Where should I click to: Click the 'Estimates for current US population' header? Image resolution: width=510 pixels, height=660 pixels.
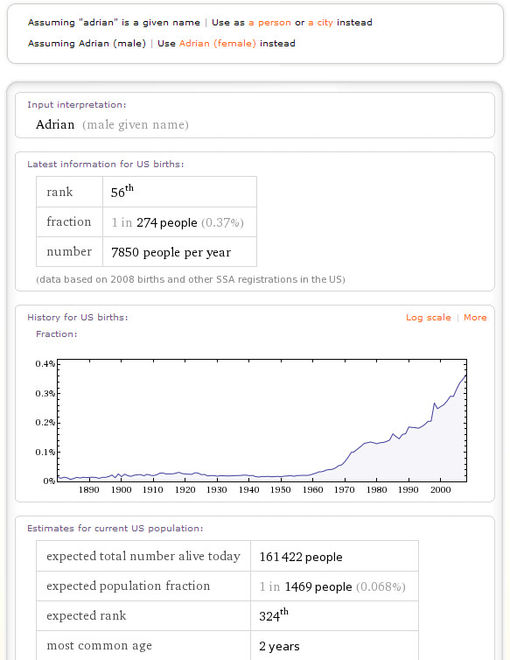click(115, 528)
